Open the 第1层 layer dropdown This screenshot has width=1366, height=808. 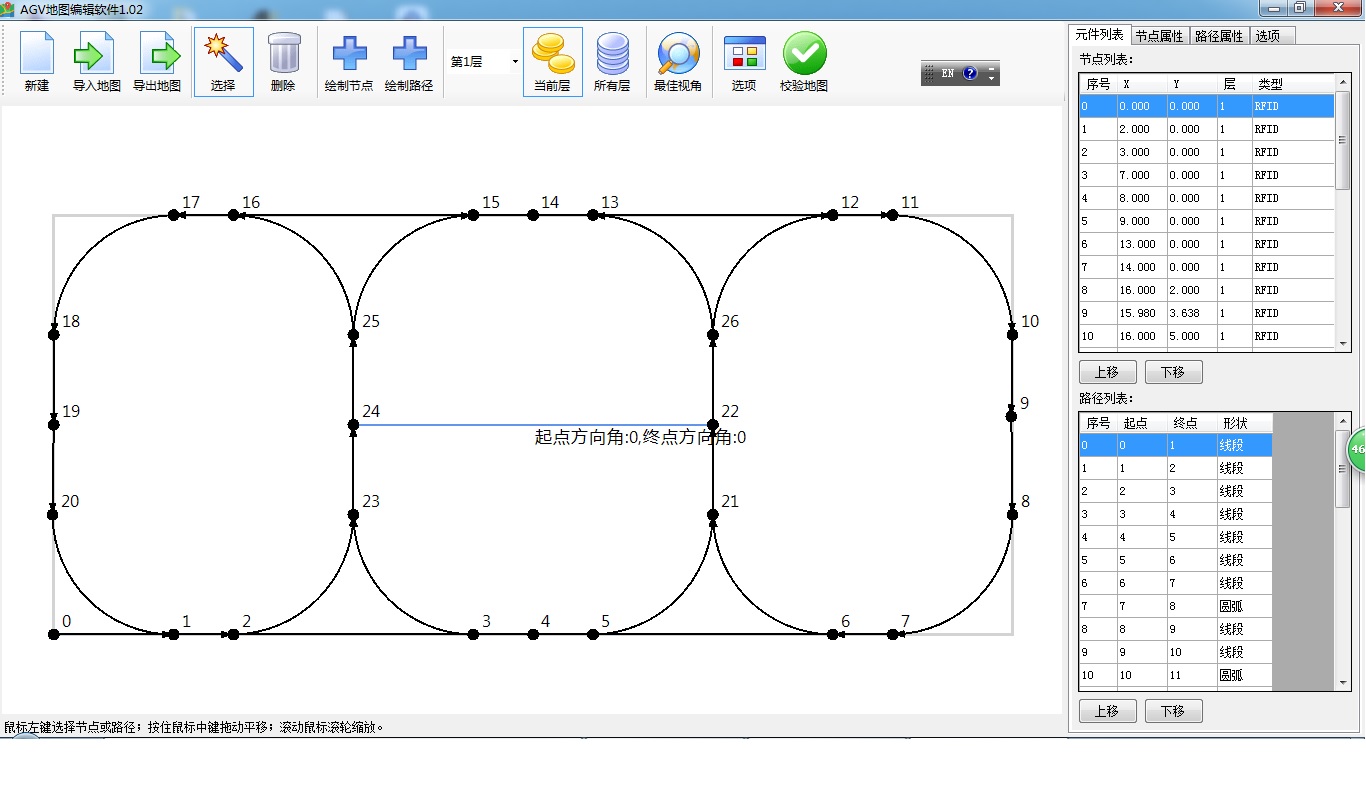click(x=515, y=62)
